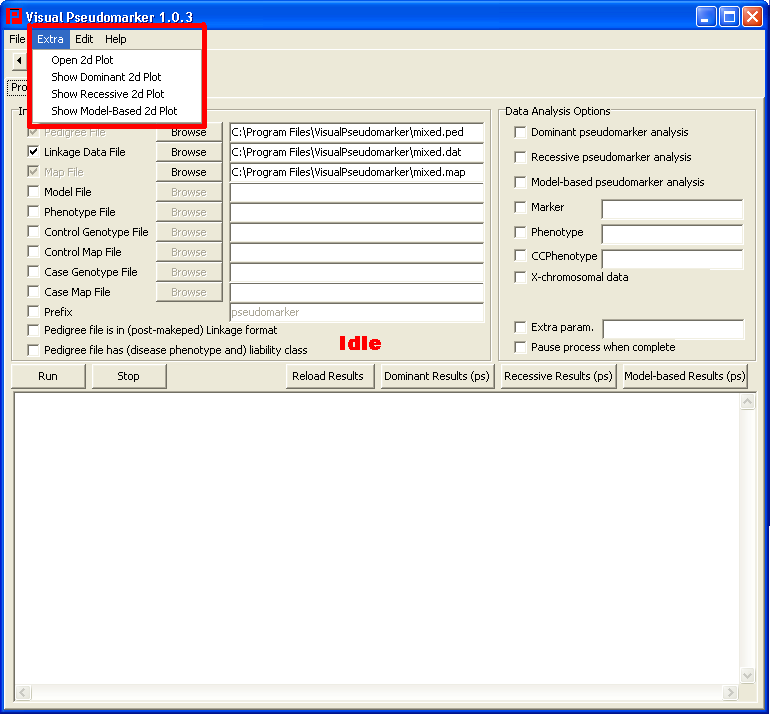770x714 pixels.
Task: Click the CCPhenotype text field
Action: 672,259
